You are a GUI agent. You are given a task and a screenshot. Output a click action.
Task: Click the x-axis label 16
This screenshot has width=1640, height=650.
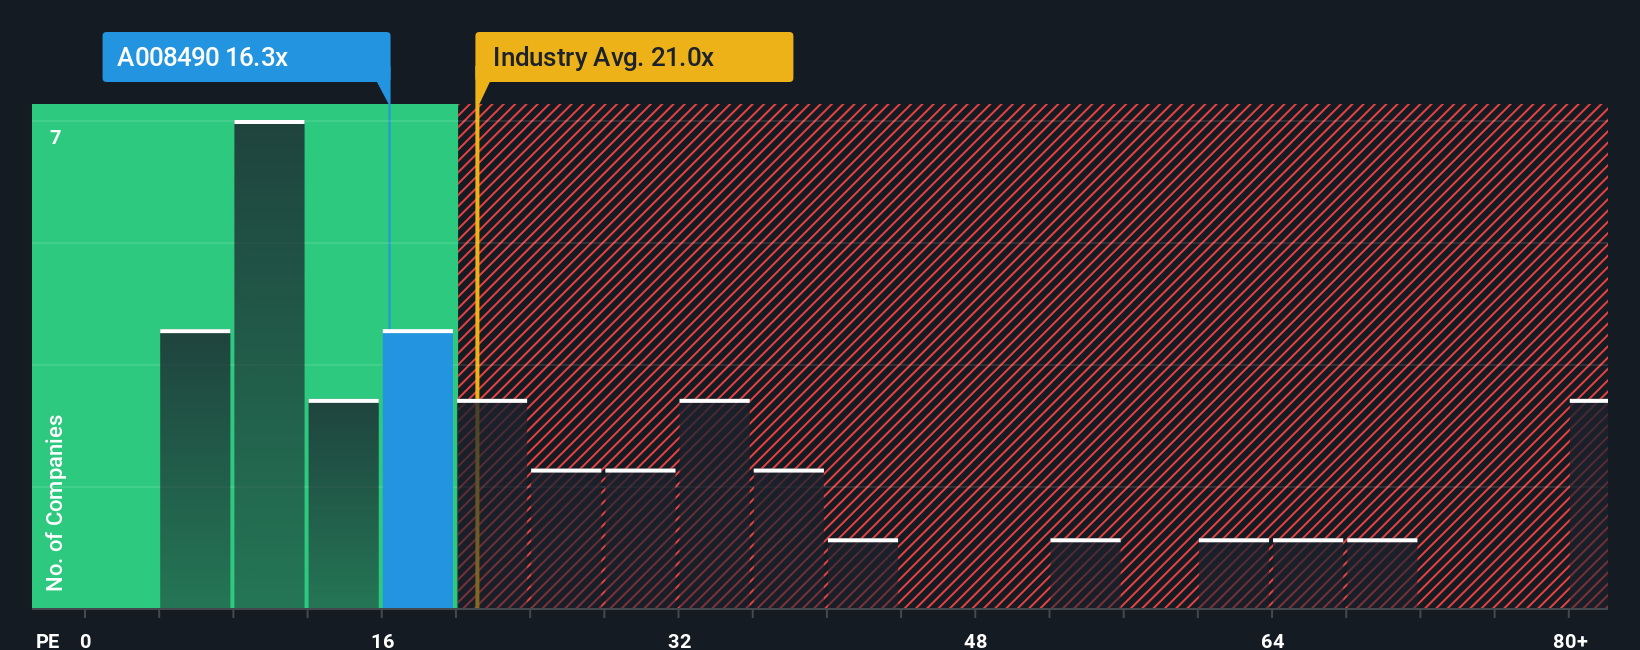click(x=383, y=641)
